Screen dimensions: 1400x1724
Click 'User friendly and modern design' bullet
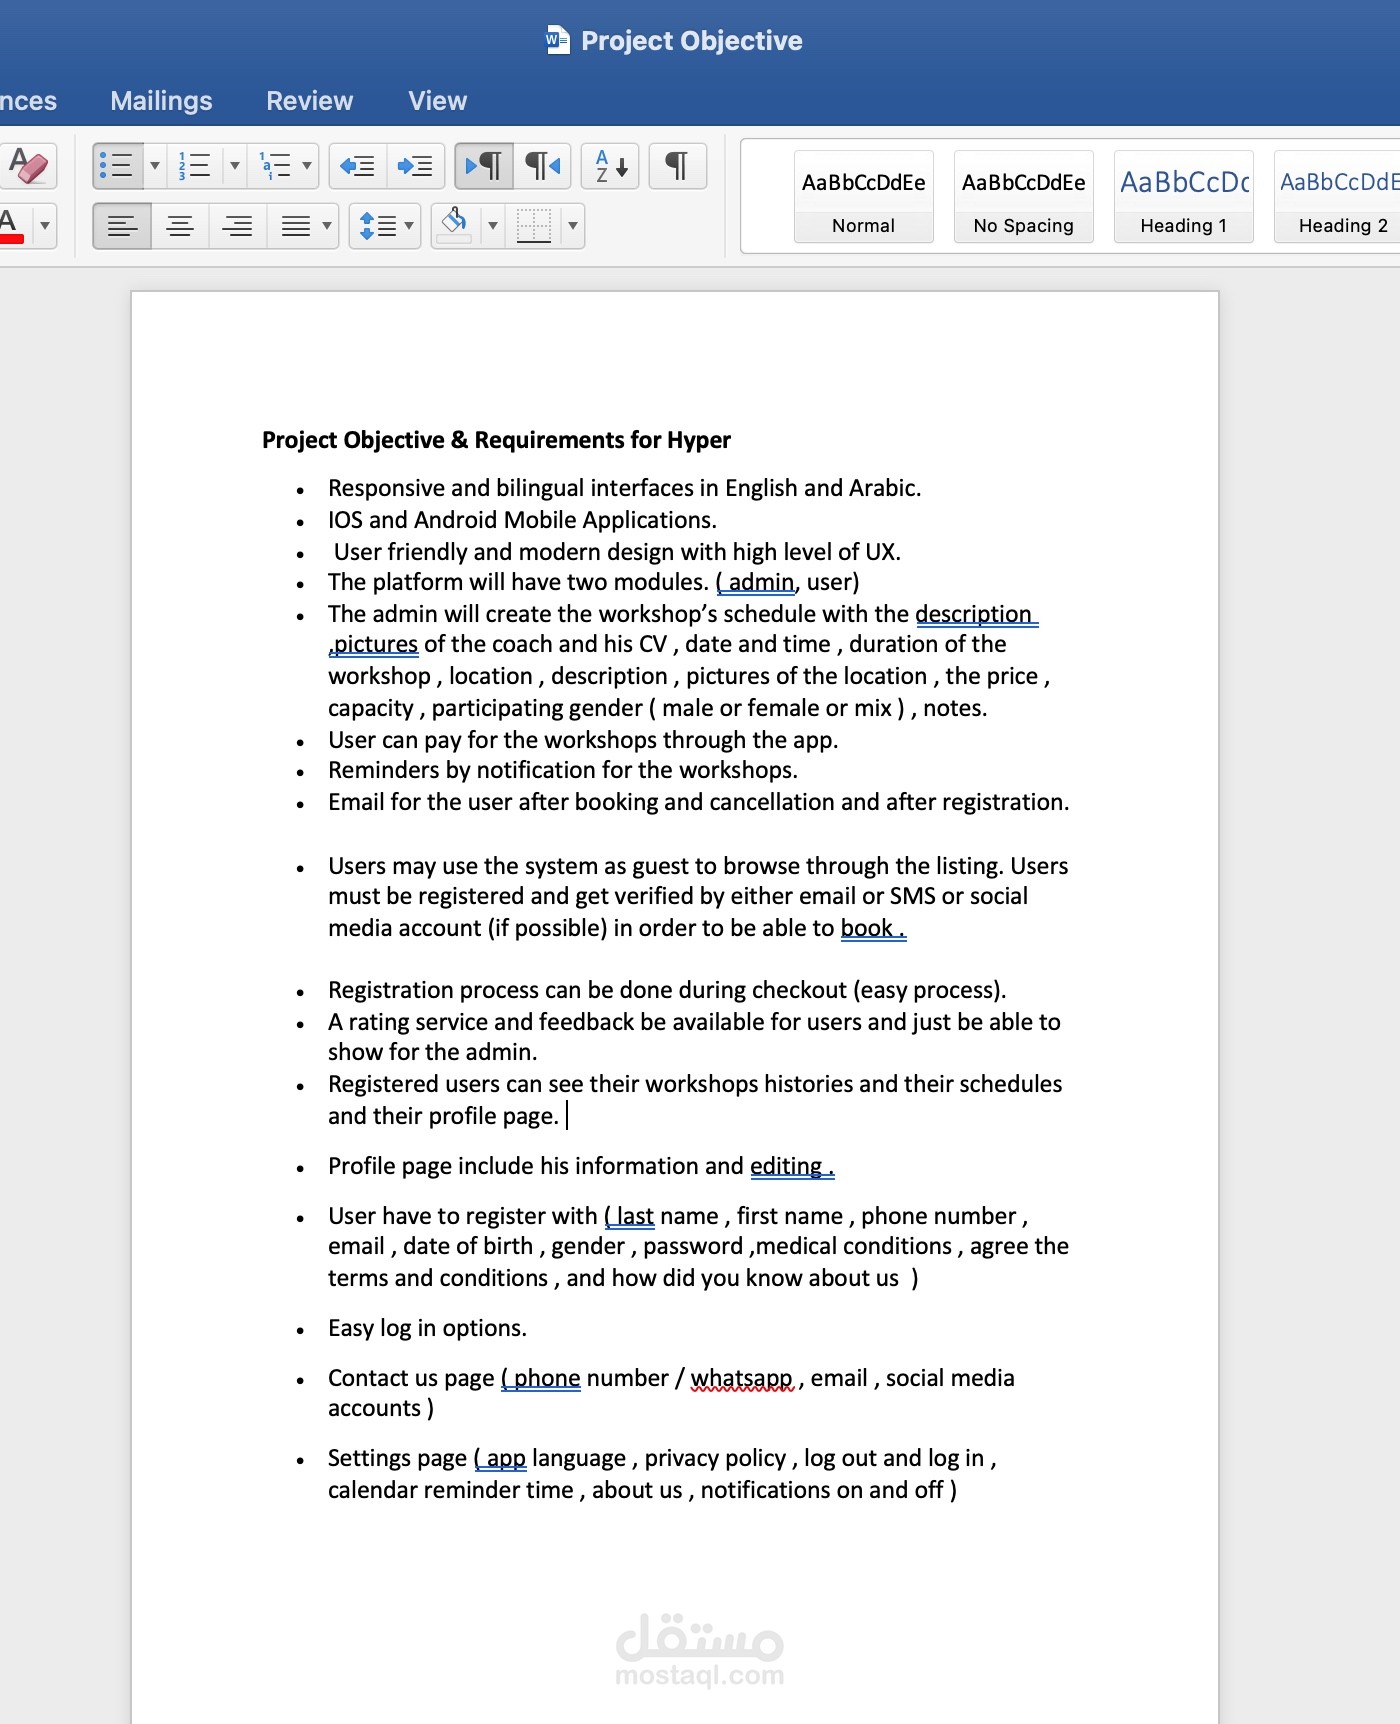click(x=617, y=552)
